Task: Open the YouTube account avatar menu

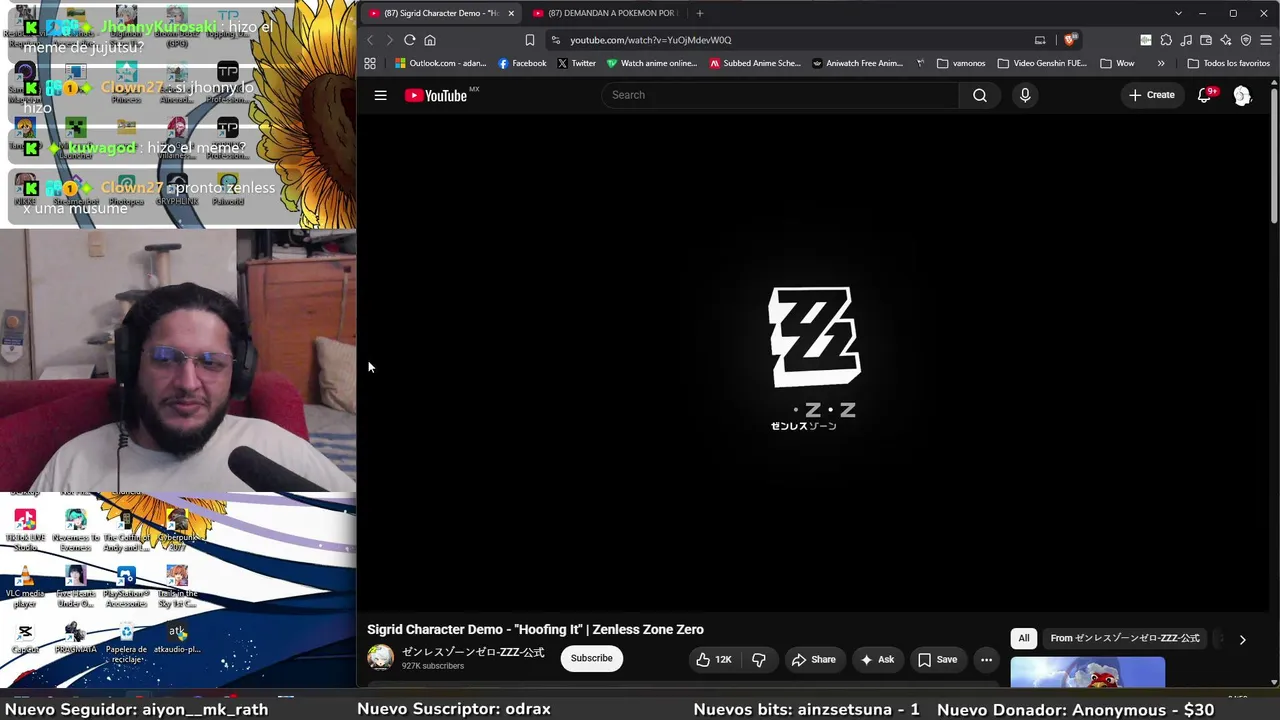Action: click(1242, 95)
